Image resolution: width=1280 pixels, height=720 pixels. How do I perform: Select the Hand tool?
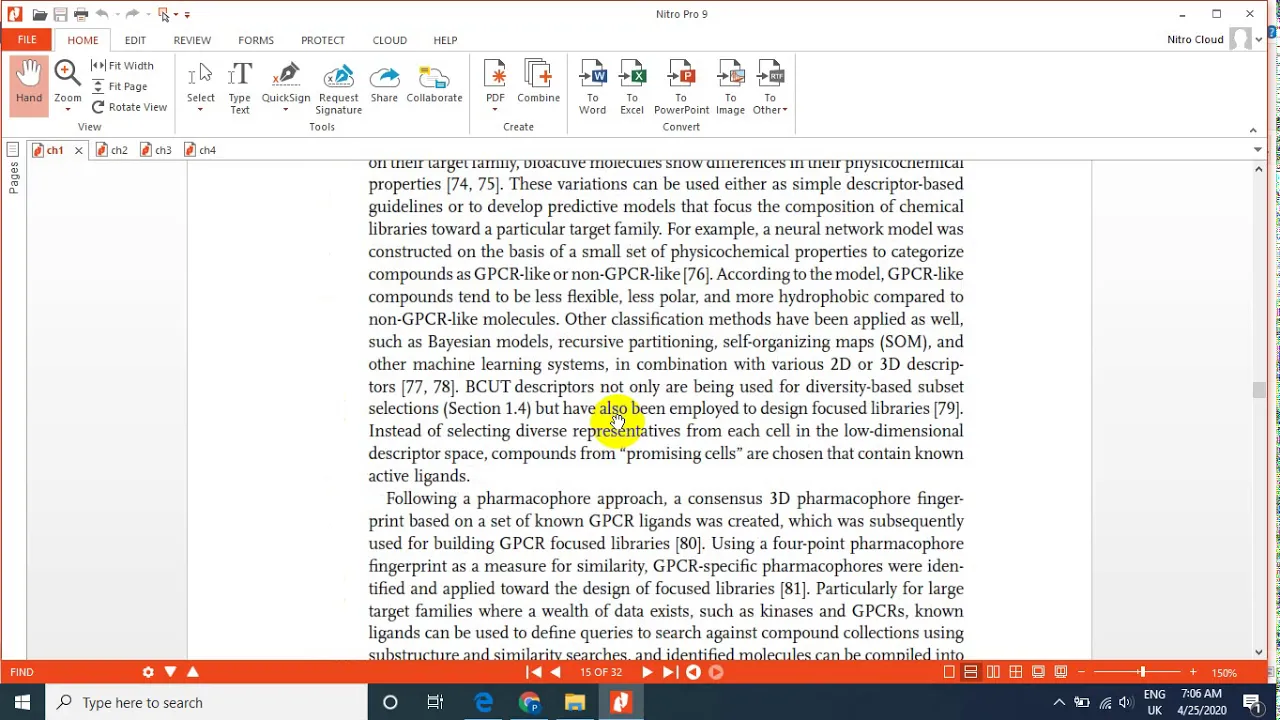[x=29, y=84]
